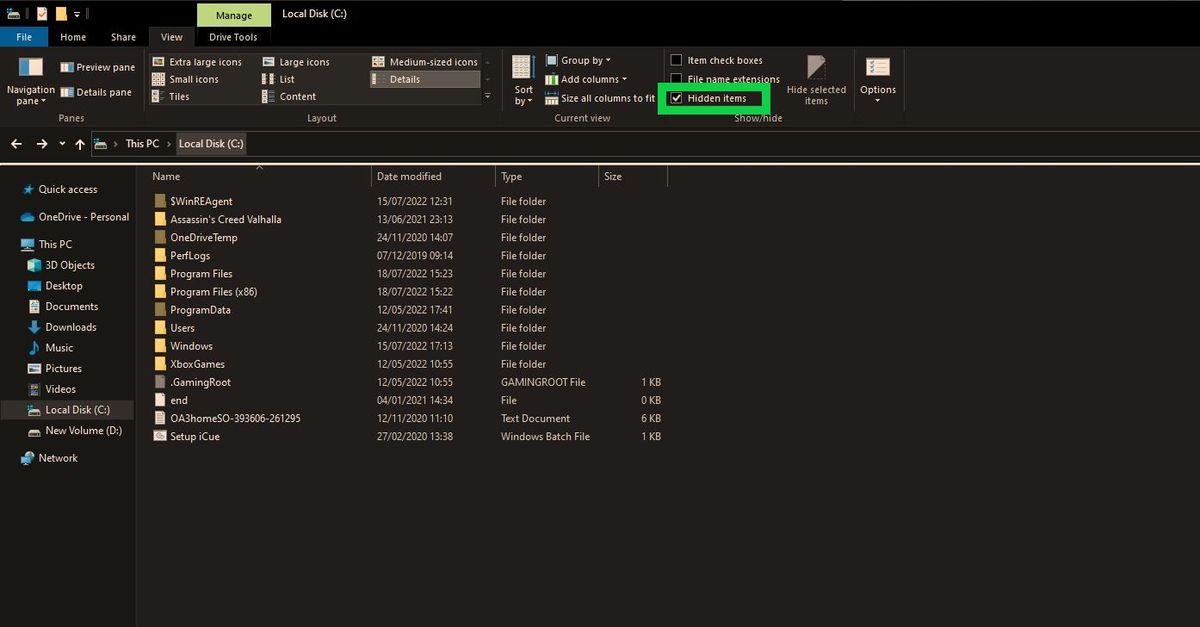Switch to the Home ribbon tab
This screenshot has width=1200, height=627.
click(73, 36)
